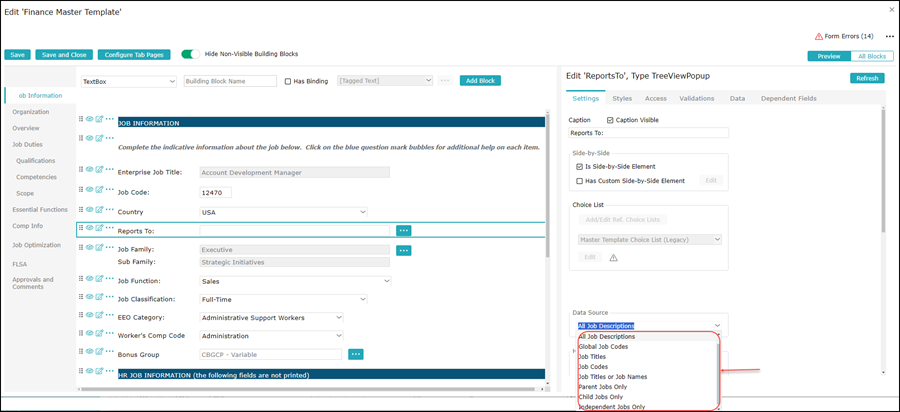Toggle visibility eye for Reports To row
Screen dimensions: 900x412
[x=90, y=228]
